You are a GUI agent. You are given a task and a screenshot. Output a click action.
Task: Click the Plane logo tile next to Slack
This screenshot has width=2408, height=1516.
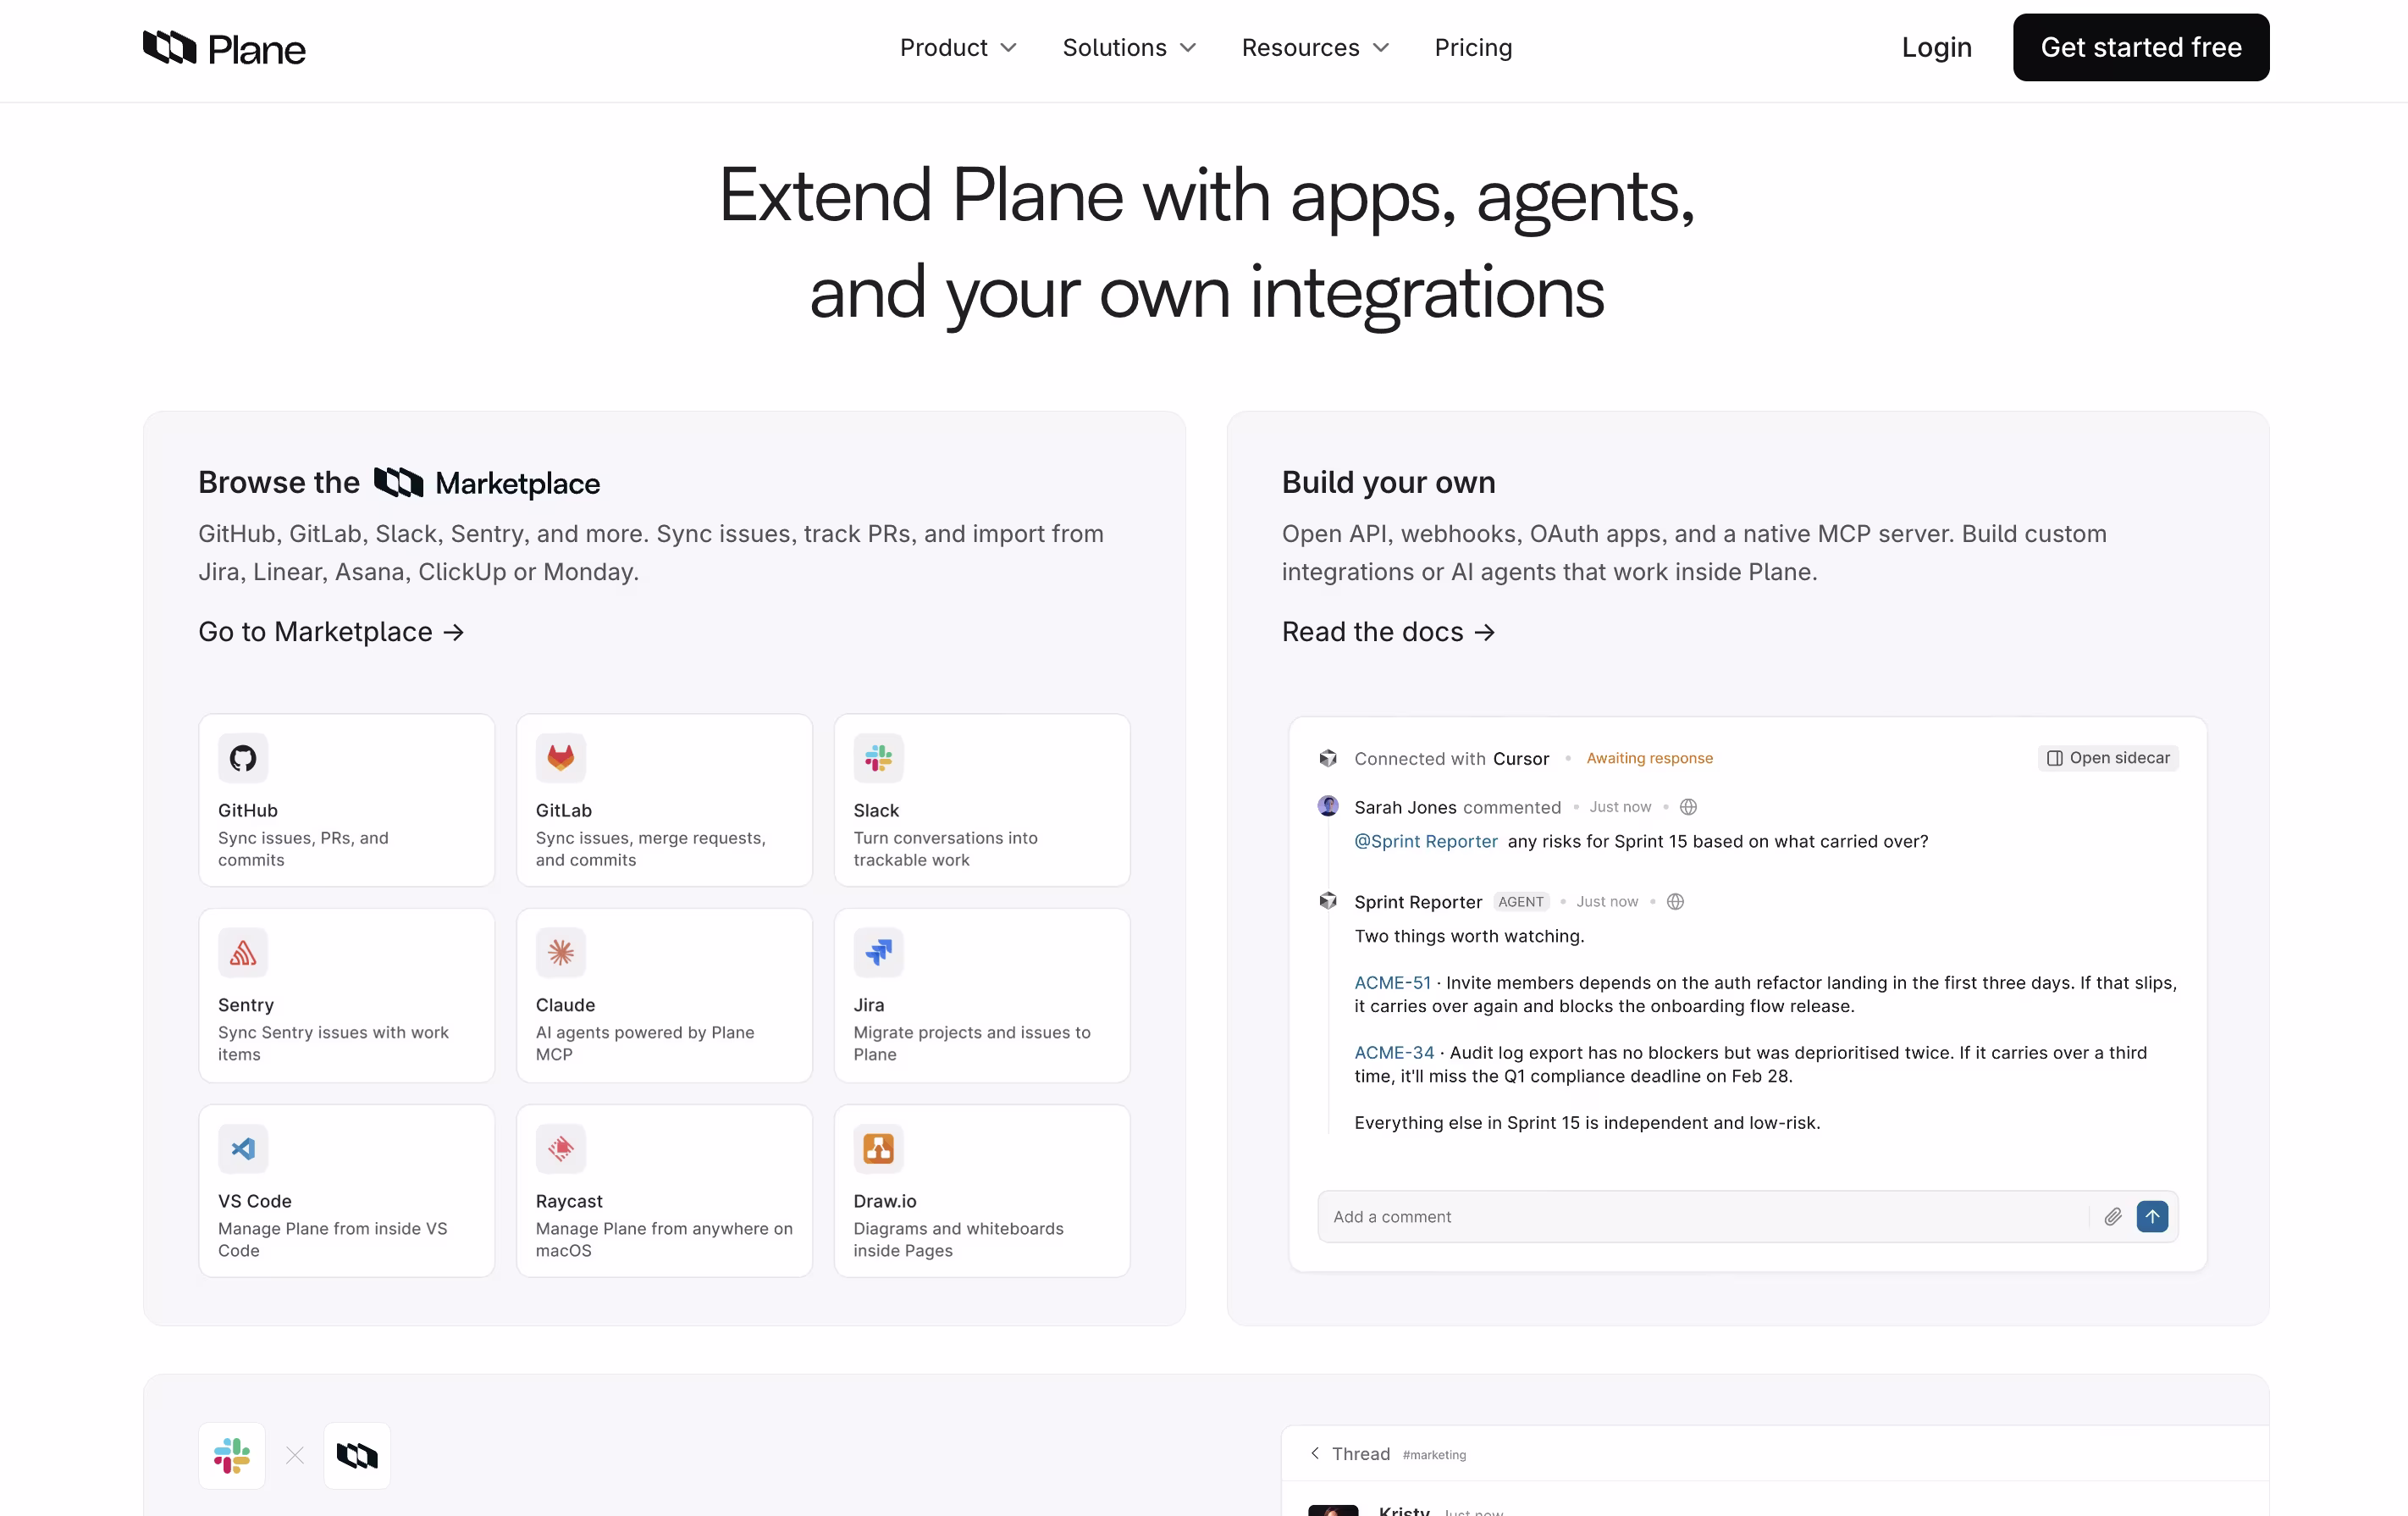click(x=357, y=1455)
